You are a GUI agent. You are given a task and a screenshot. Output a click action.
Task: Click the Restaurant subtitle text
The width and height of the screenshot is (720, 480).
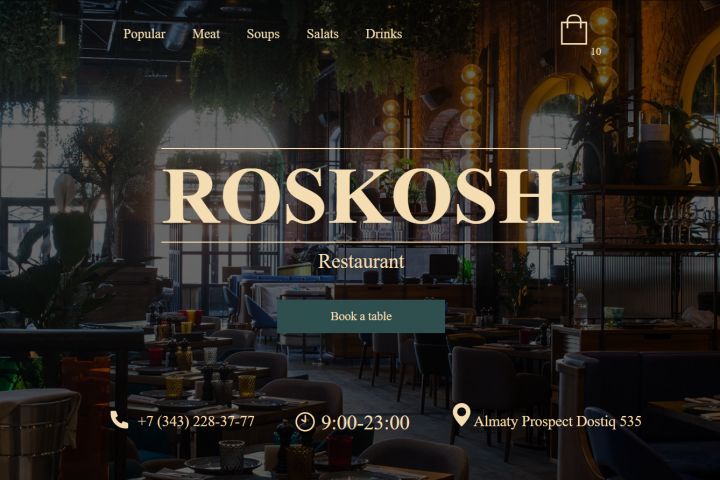click(x=361, y=261)
